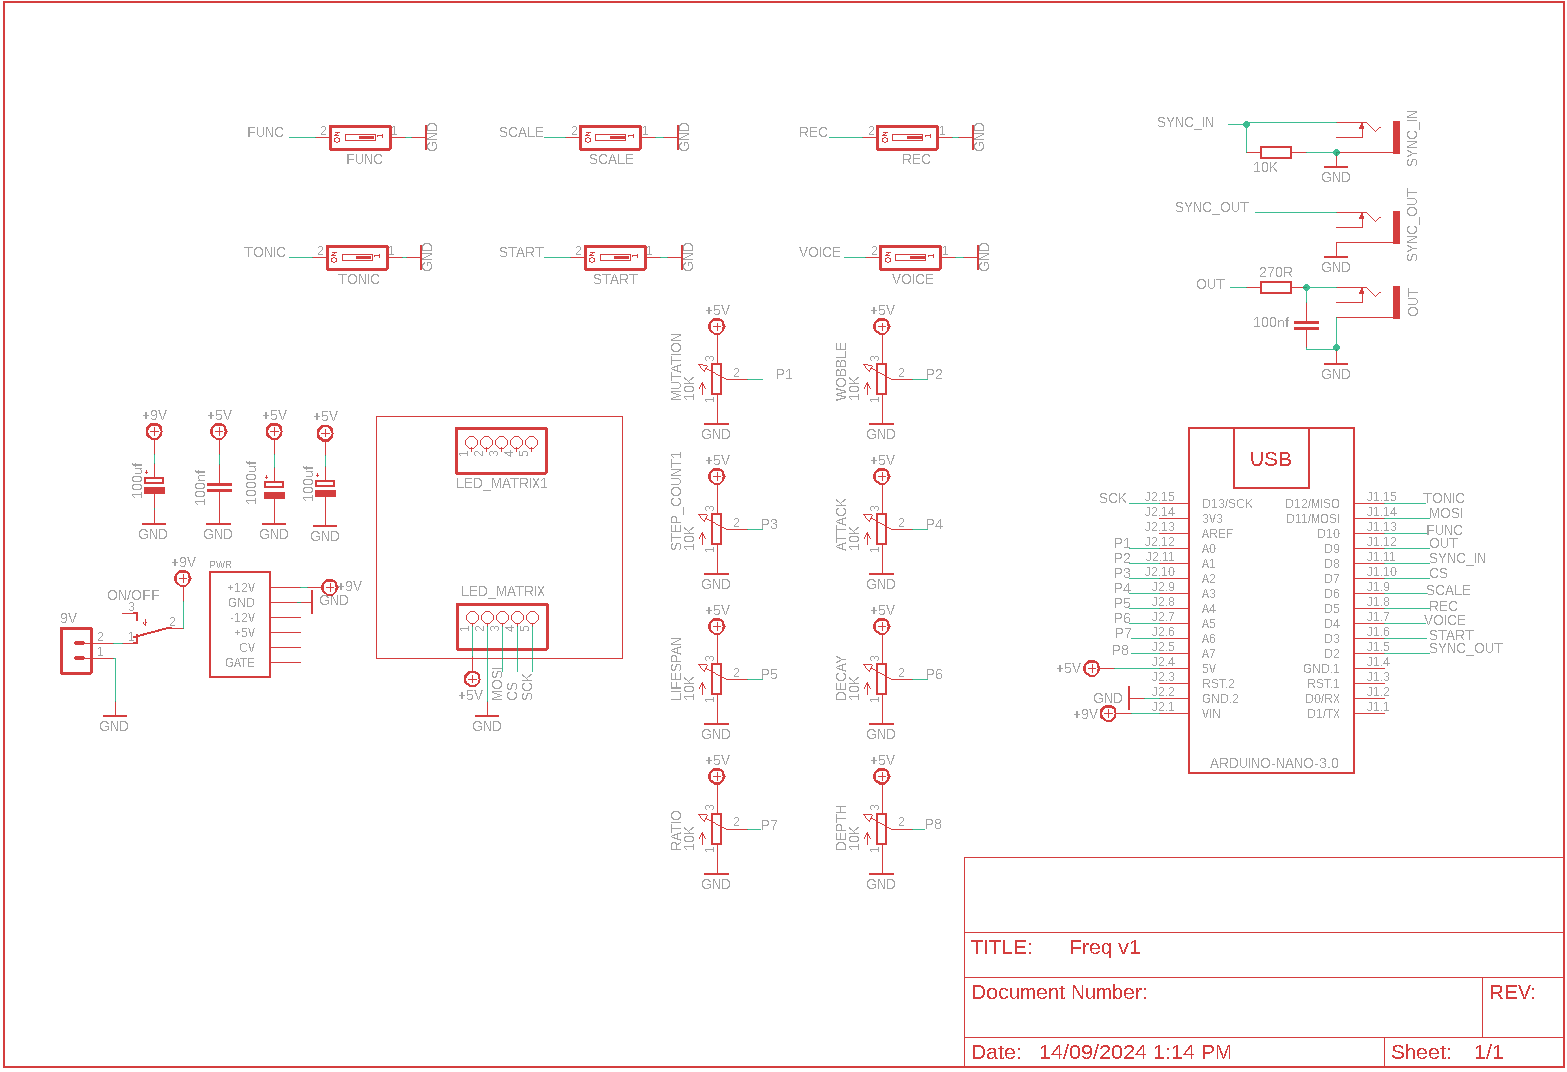Select the FUNC switch symbol

coord(360,137)
